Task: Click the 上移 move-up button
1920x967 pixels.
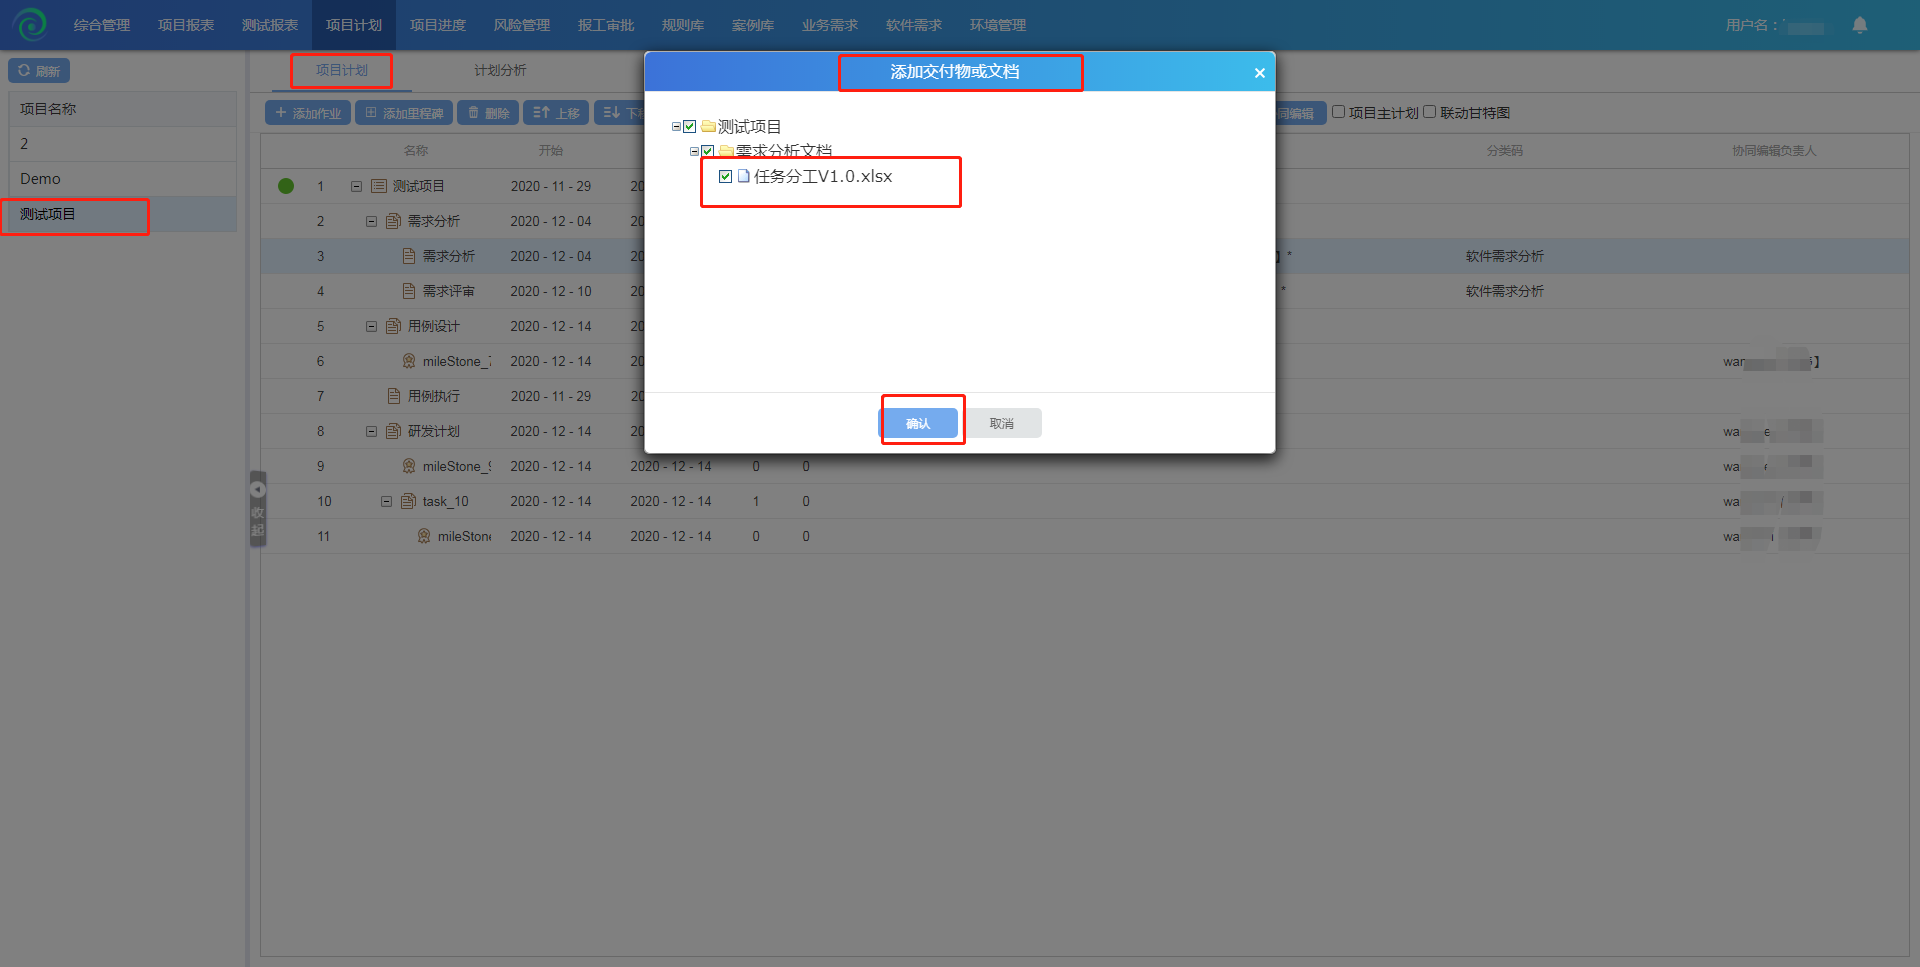Action: coord(556,113)
